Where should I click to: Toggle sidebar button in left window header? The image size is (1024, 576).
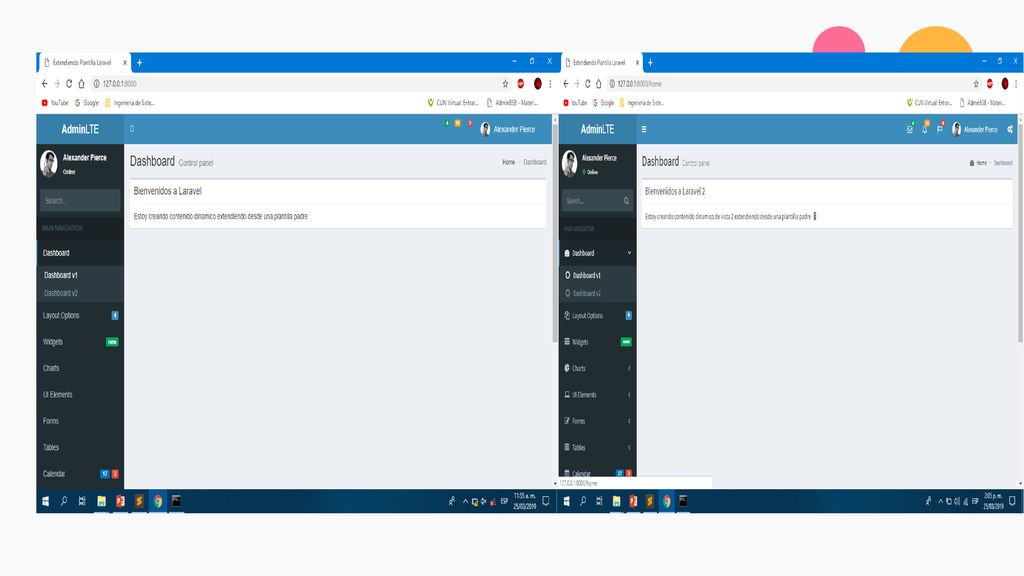(132, 129)
